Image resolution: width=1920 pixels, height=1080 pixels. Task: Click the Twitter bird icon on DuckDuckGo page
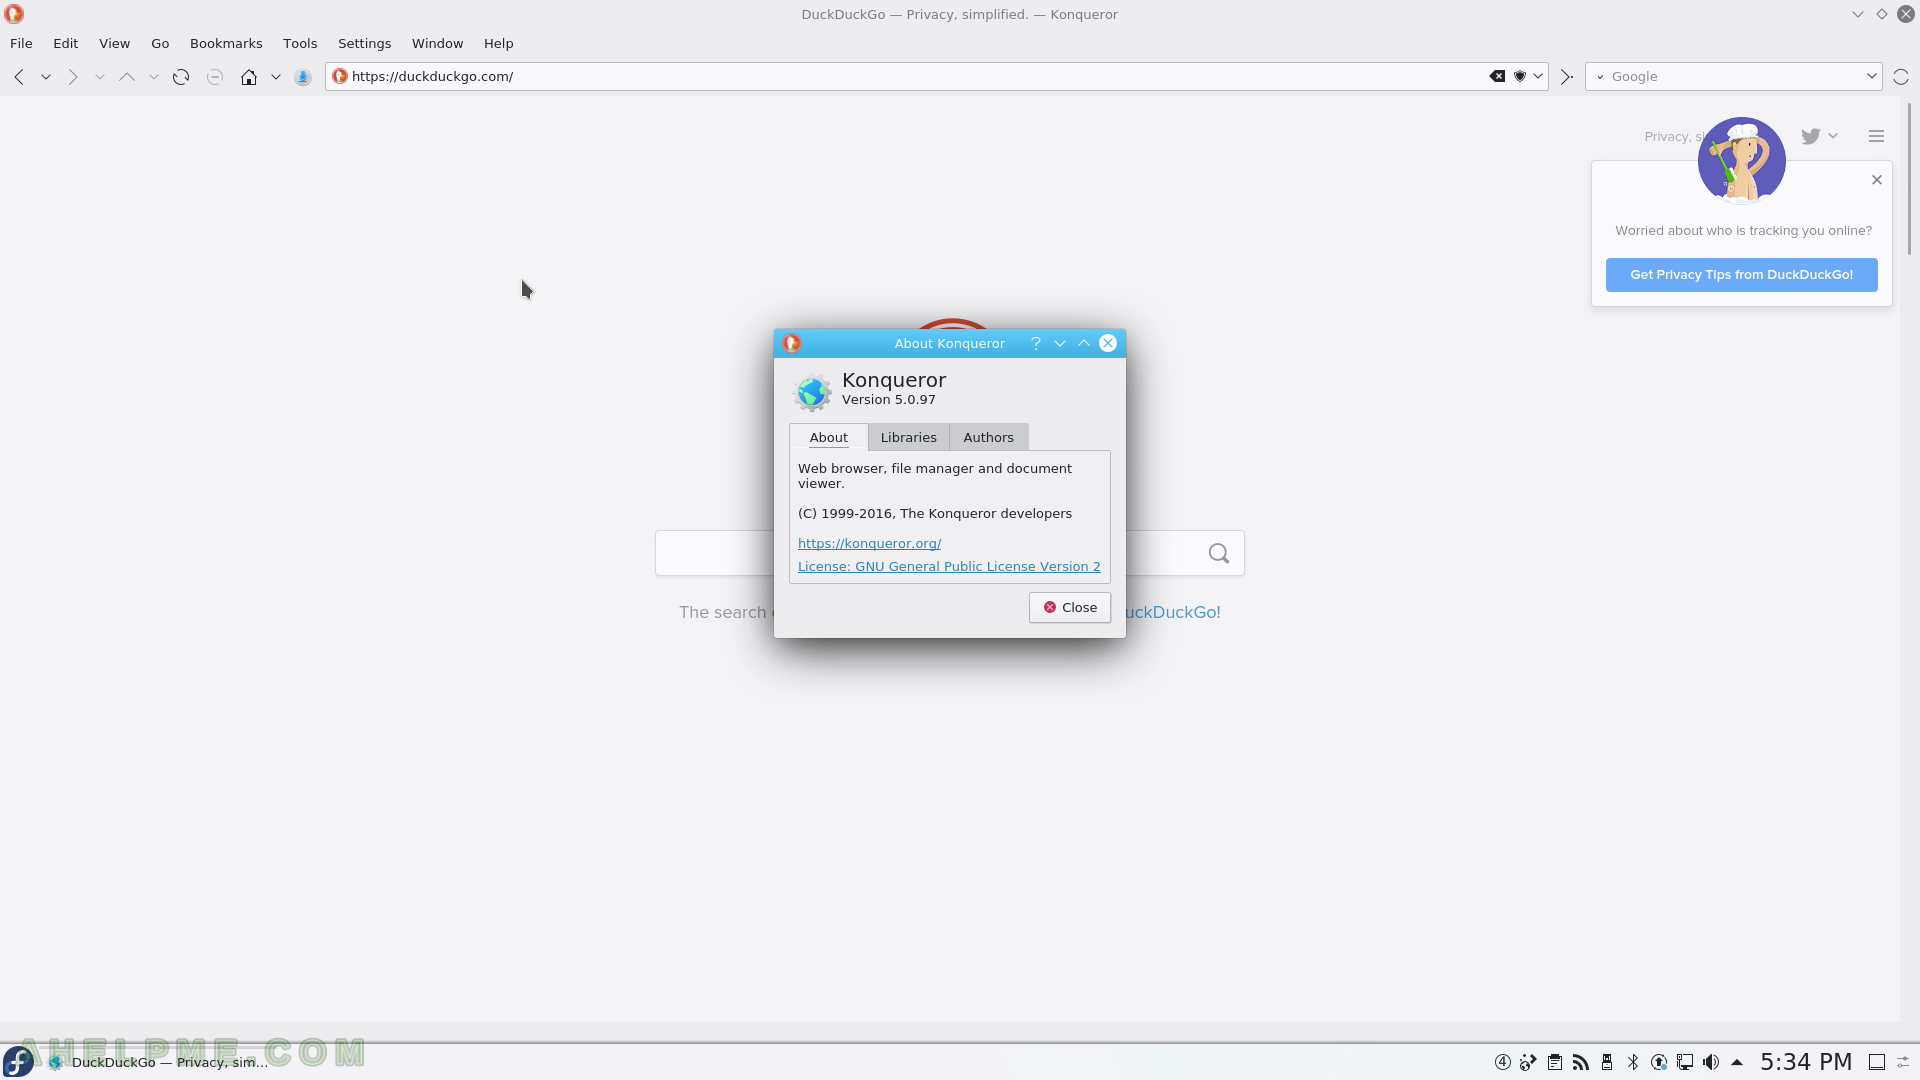coord(1810,136)
